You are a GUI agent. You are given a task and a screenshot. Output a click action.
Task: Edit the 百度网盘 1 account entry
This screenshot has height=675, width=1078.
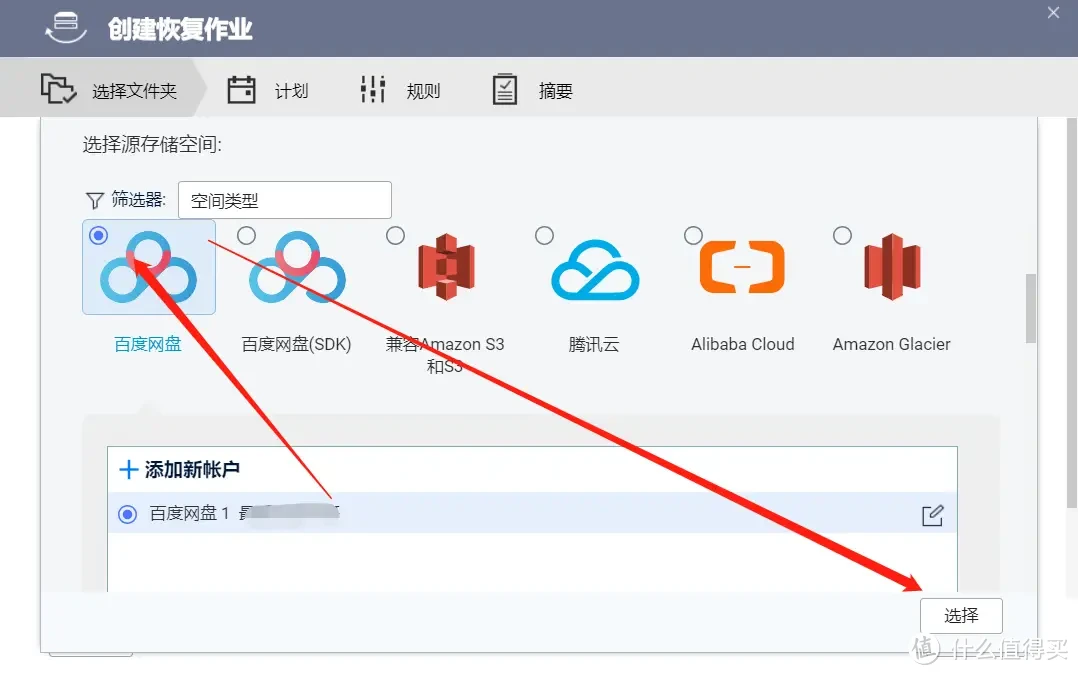[x=932, y=516]
